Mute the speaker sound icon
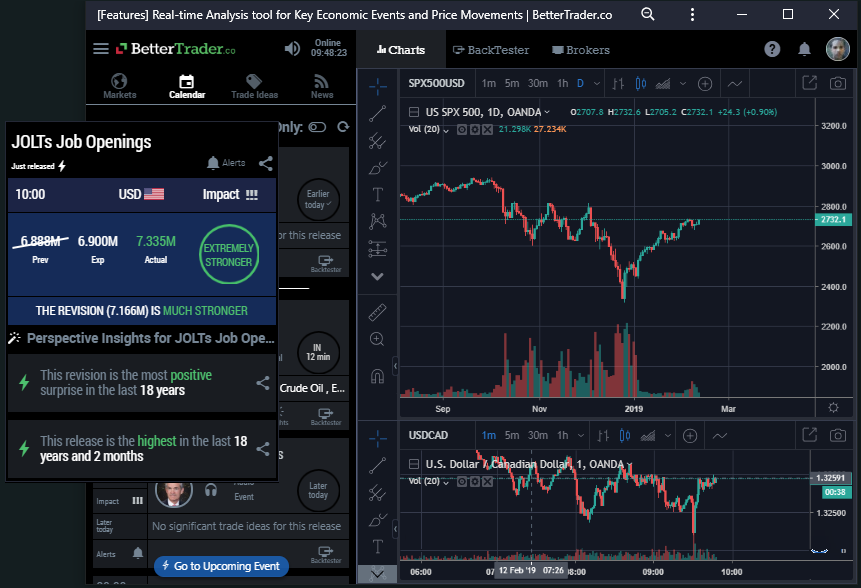Image resolution: width=861 pixels, height=588 pixels. 292,49
